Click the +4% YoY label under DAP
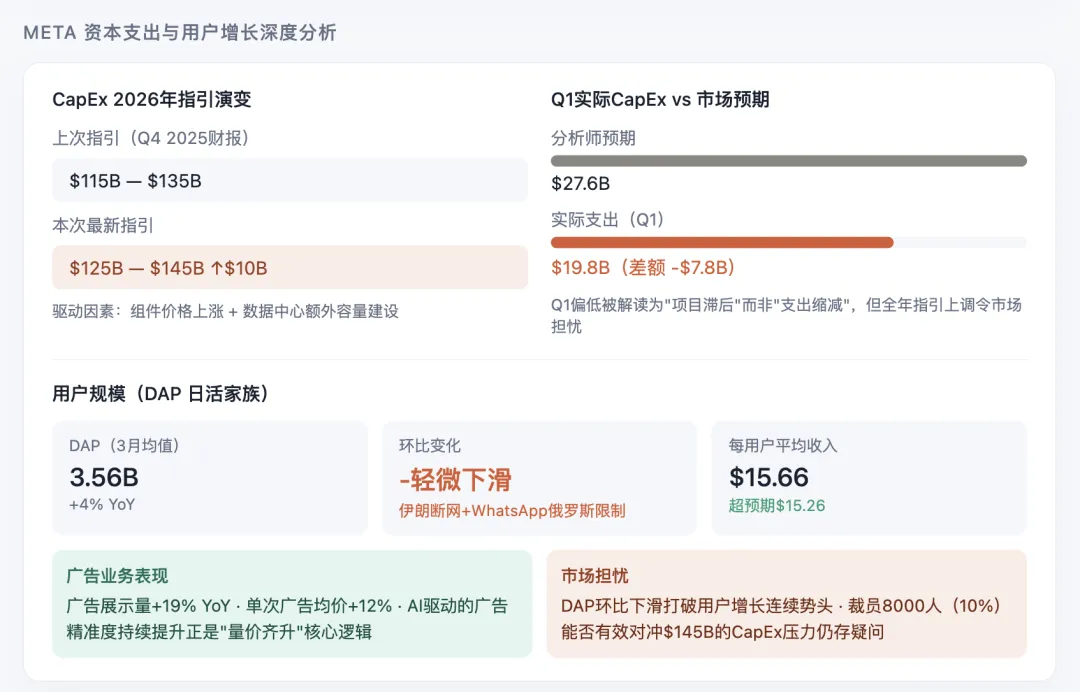 pyautogui.click(x=102, y=504)
